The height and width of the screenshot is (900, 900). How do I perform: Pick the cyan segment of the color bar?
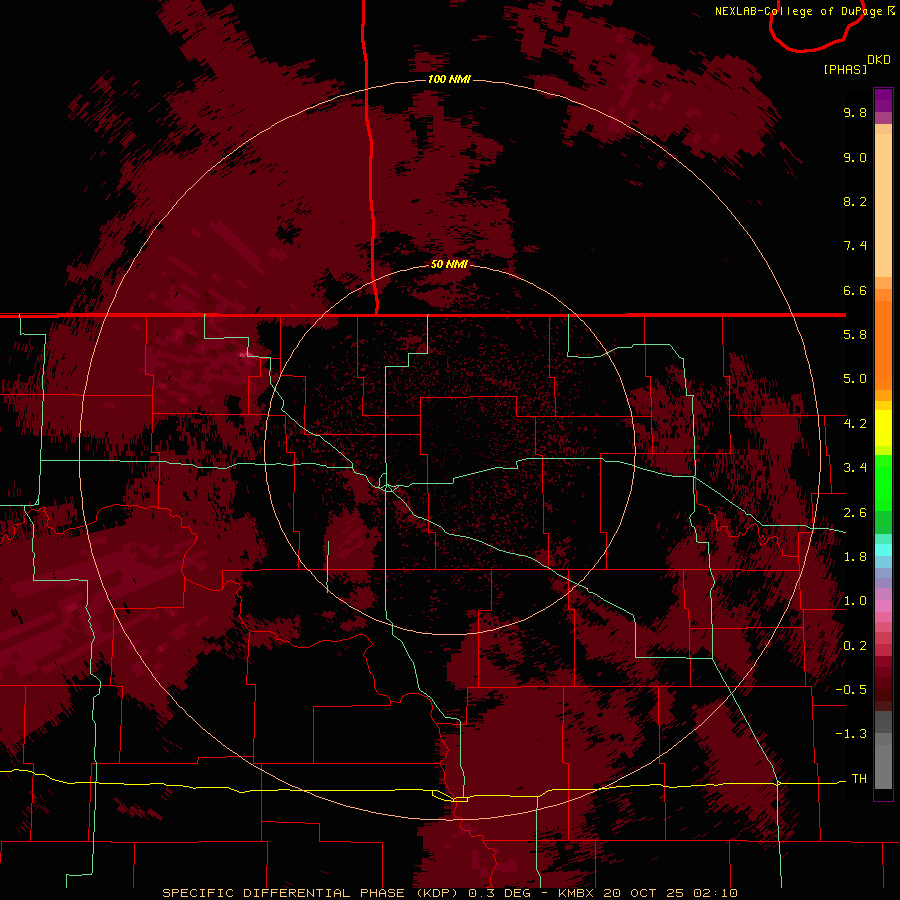(x=883, y=550)
